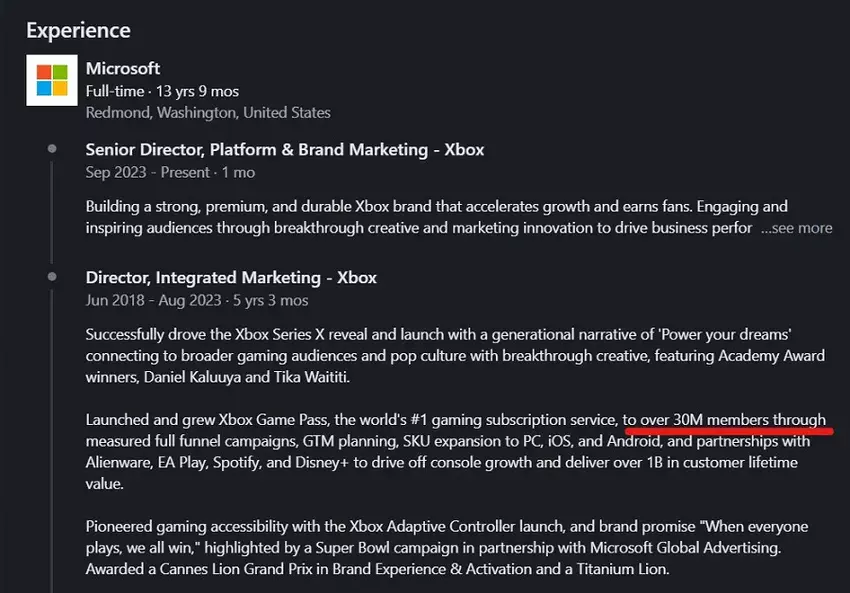The width and height of the screenshot is (850, 593).
Task: Click the timeline bullet beside Director, Integrated Marketing
Action: click(x=52, y=278)
